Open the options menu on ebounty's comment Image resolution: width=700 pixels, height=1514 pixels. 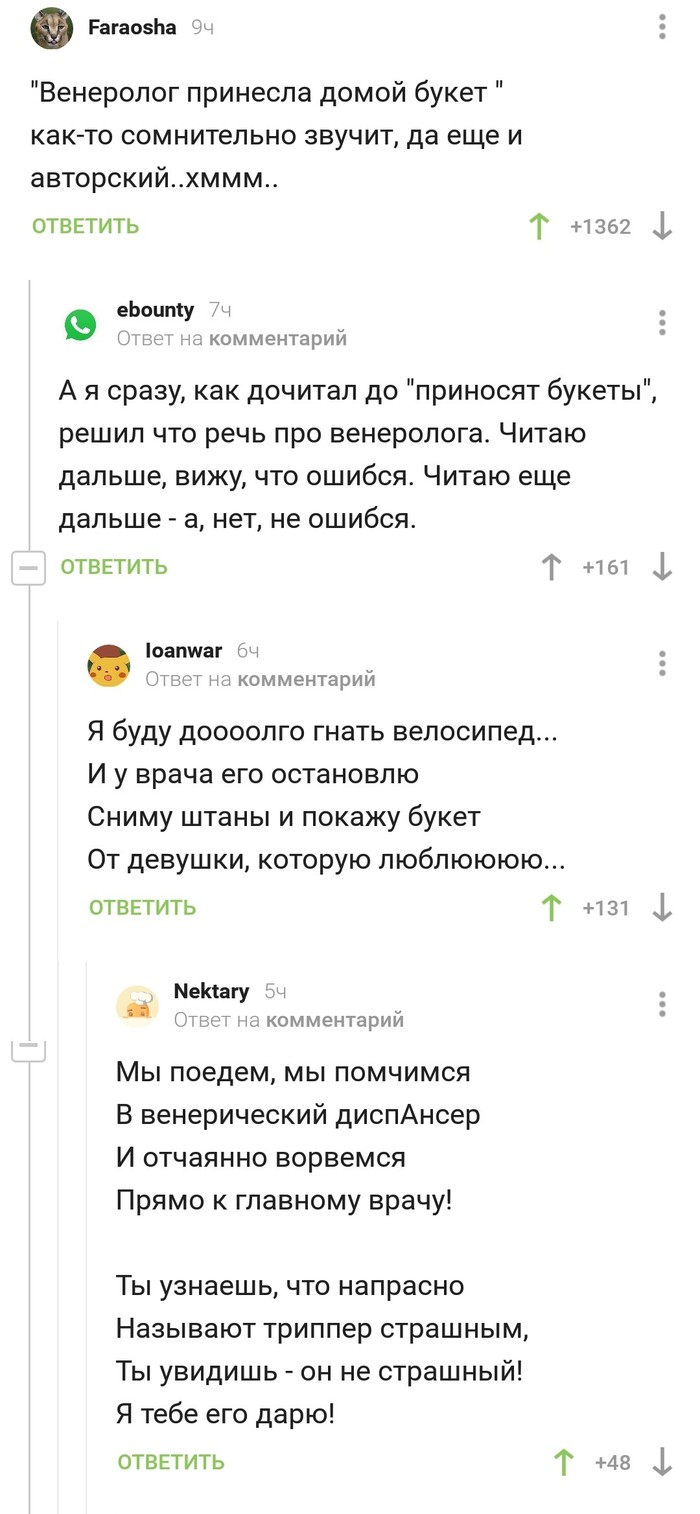(x=661, y=323)
